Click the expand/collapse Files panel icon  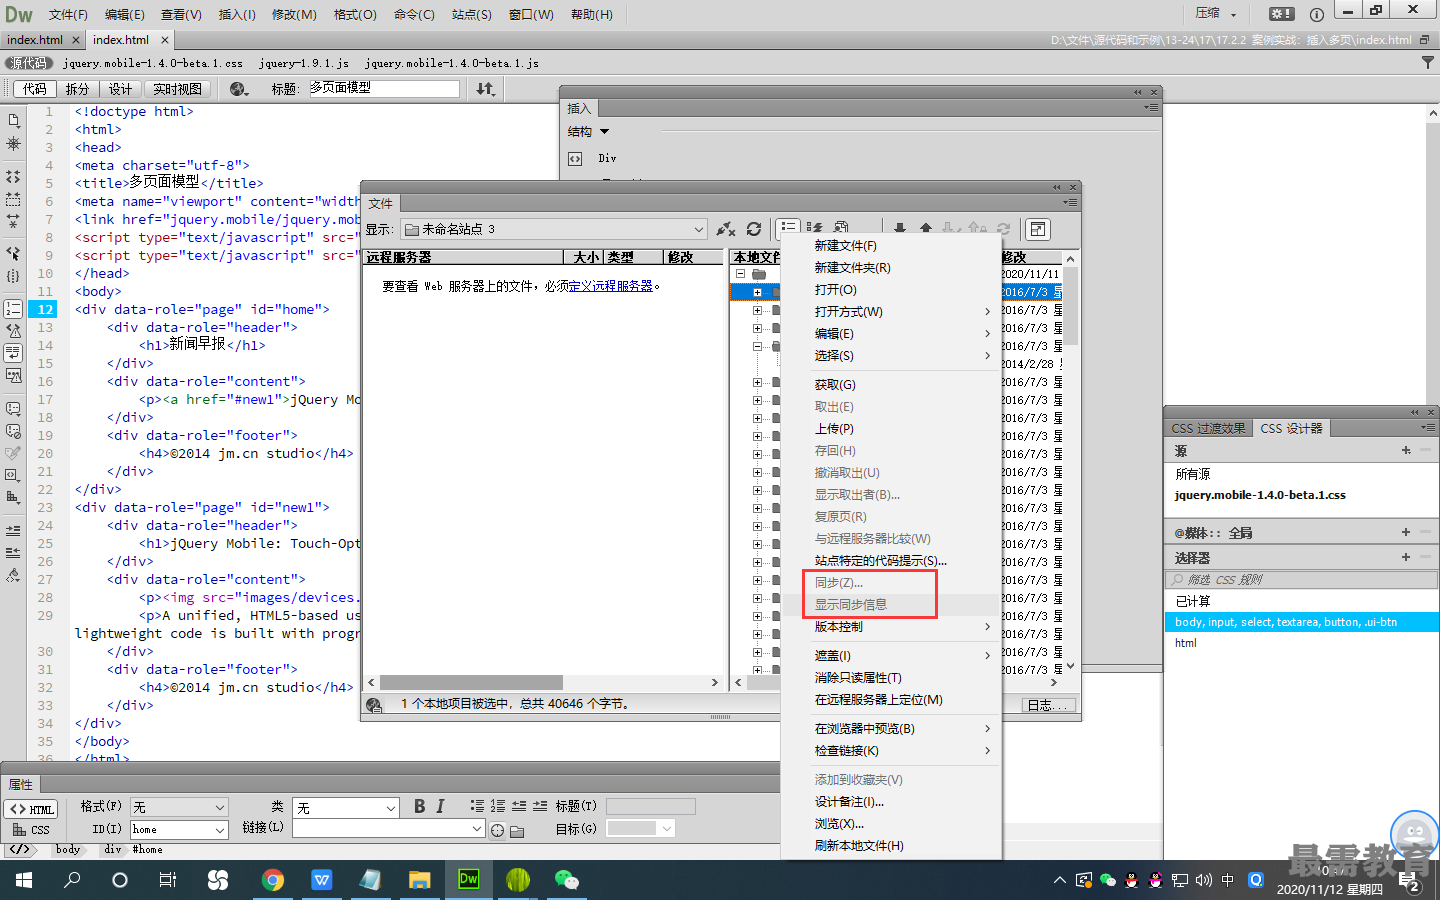tap(1038, 229)
